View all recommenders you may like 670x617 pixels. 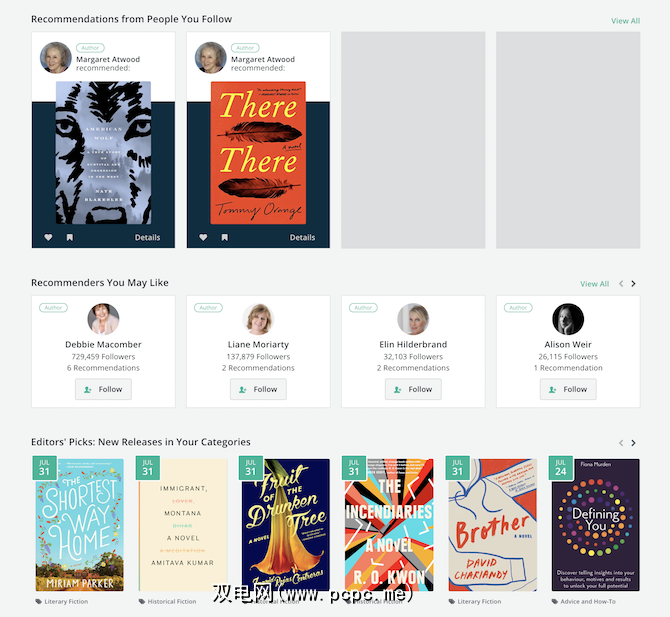coord(594,284)
